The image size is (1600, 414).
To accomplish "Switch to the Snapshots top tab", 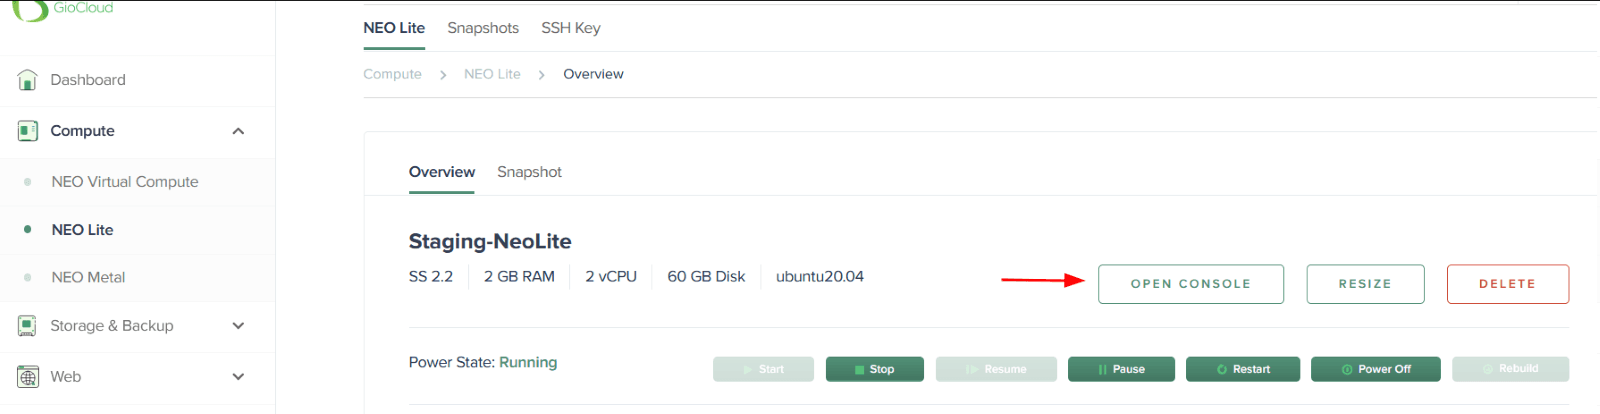I will pyautogui.click(x=483, y=28).
